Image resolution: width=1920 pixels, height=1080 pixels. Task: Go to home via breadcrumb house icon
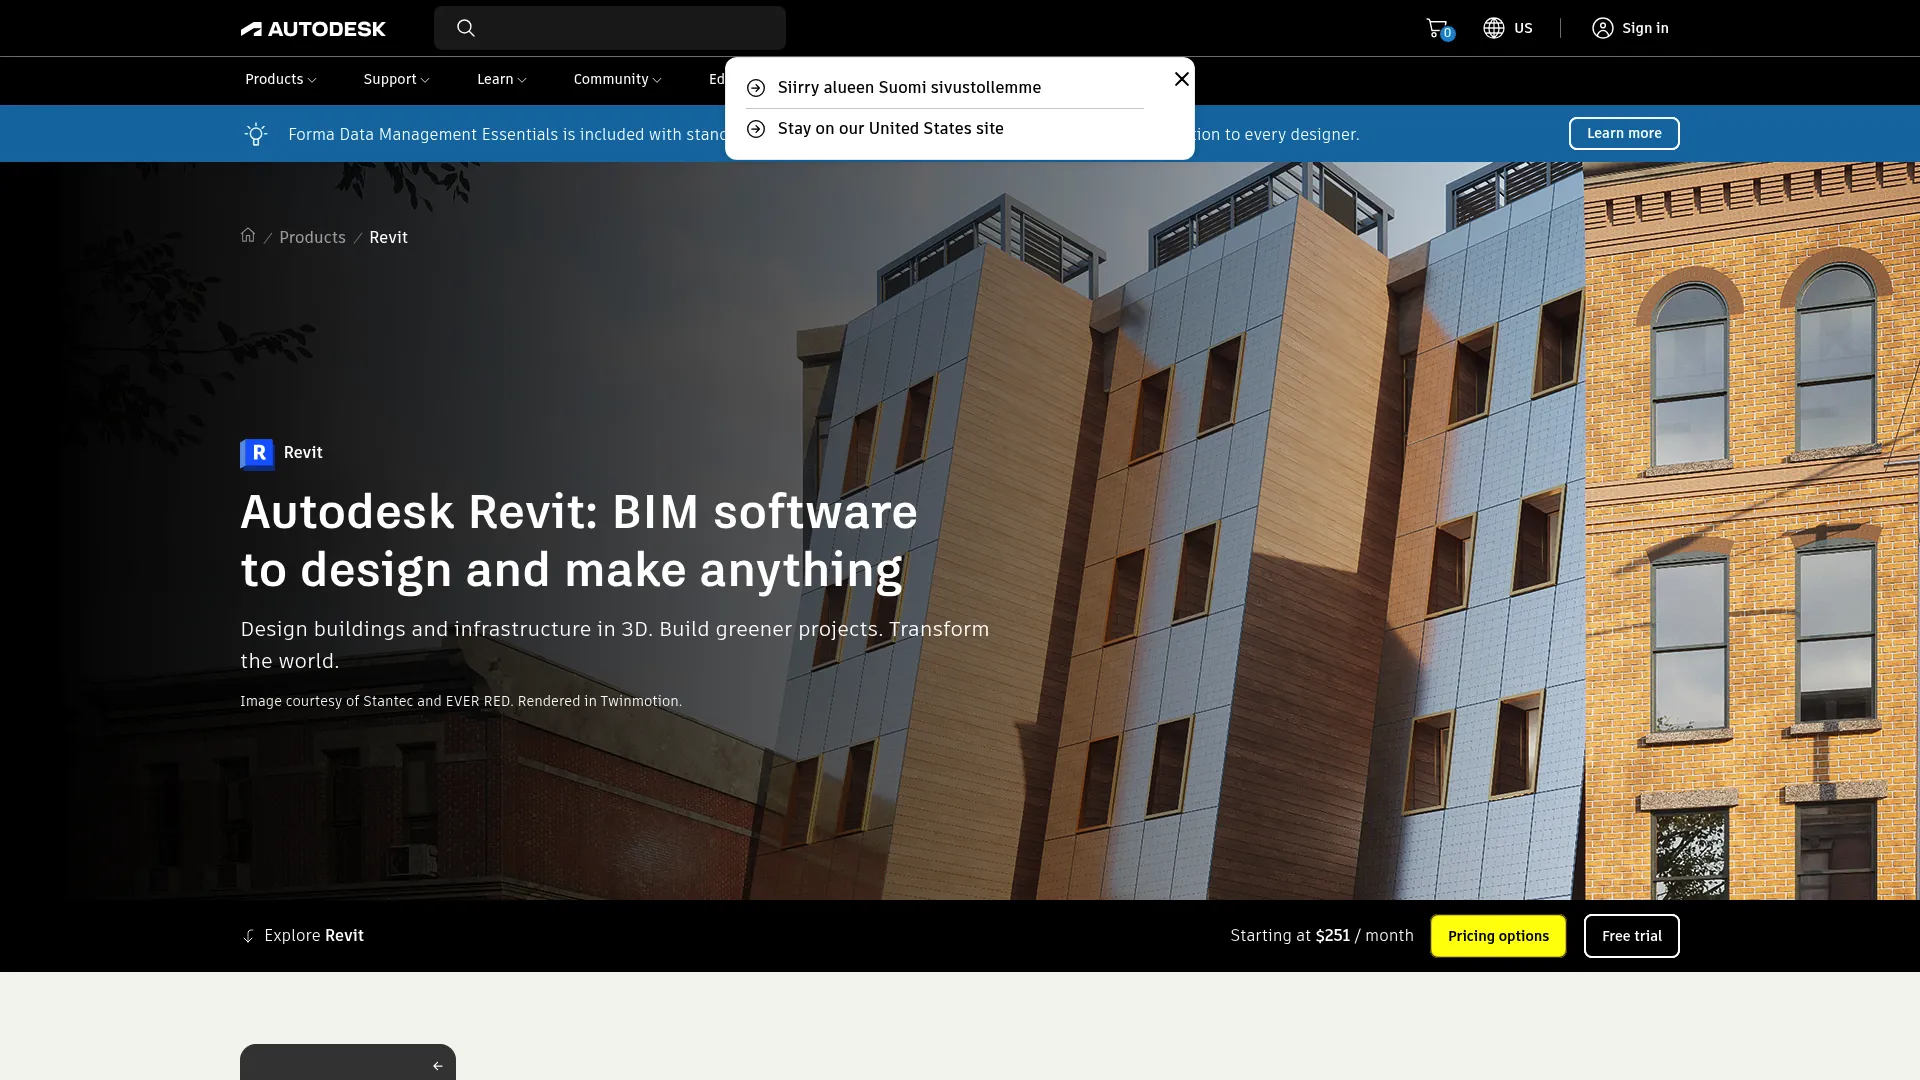coord(248,235)
